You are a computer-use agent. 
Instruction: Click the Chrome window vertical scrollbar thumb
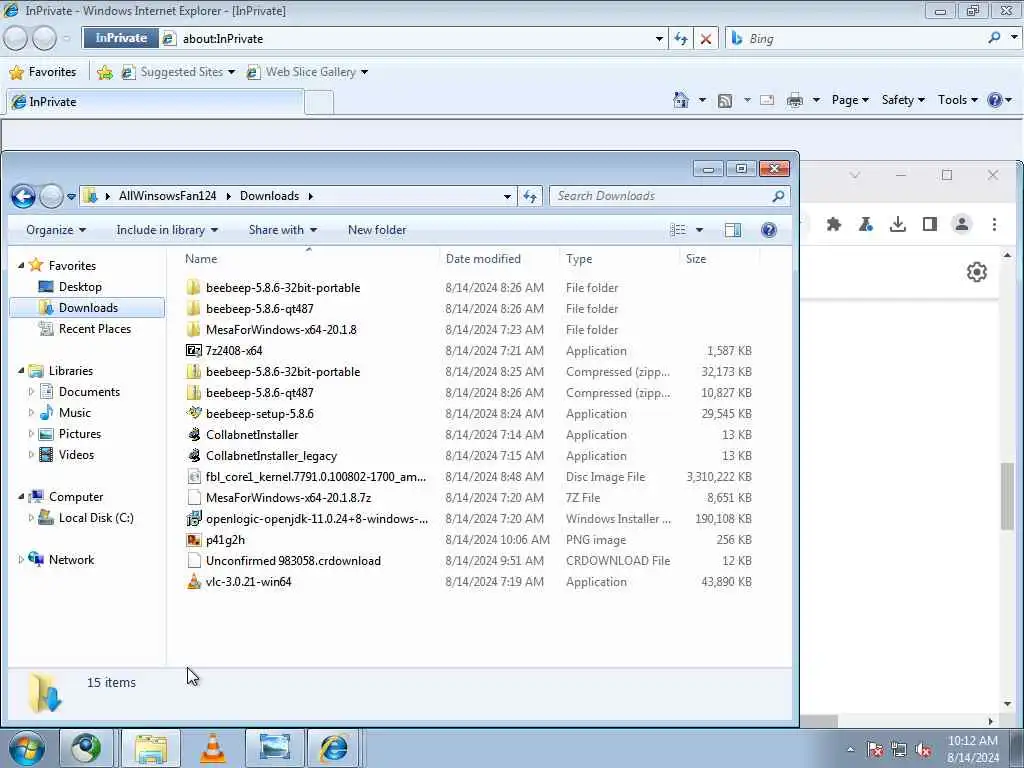[1007, 496]
